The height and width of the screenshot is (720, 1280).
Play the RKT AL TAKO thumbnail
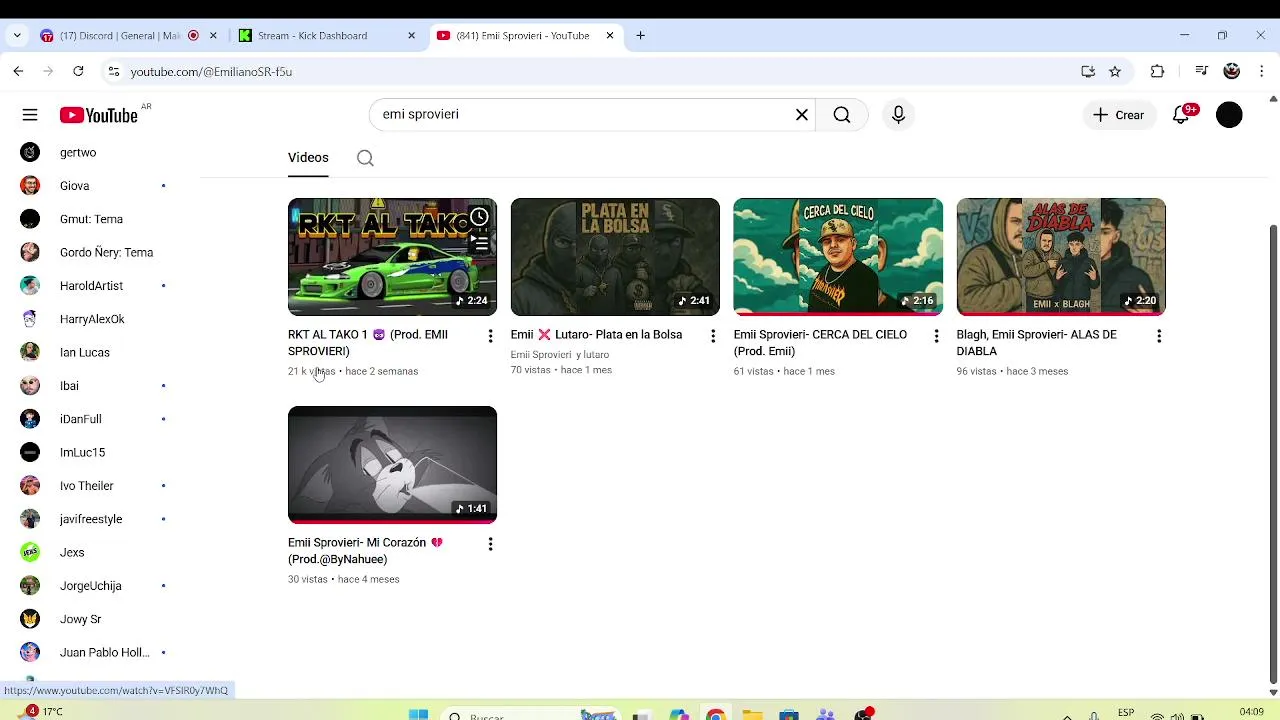pyautogui.click(x=392, y=257)
